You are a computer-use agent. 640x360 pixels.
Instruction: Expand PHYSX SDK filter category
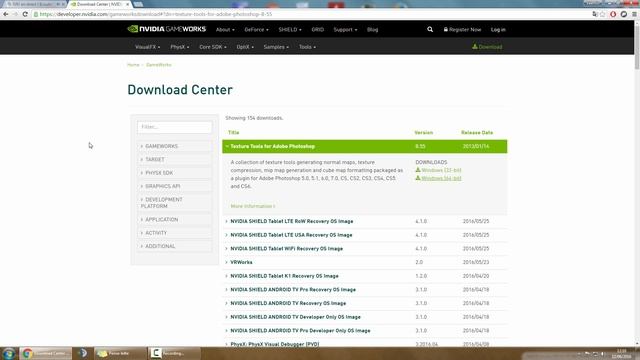(175, 173)
